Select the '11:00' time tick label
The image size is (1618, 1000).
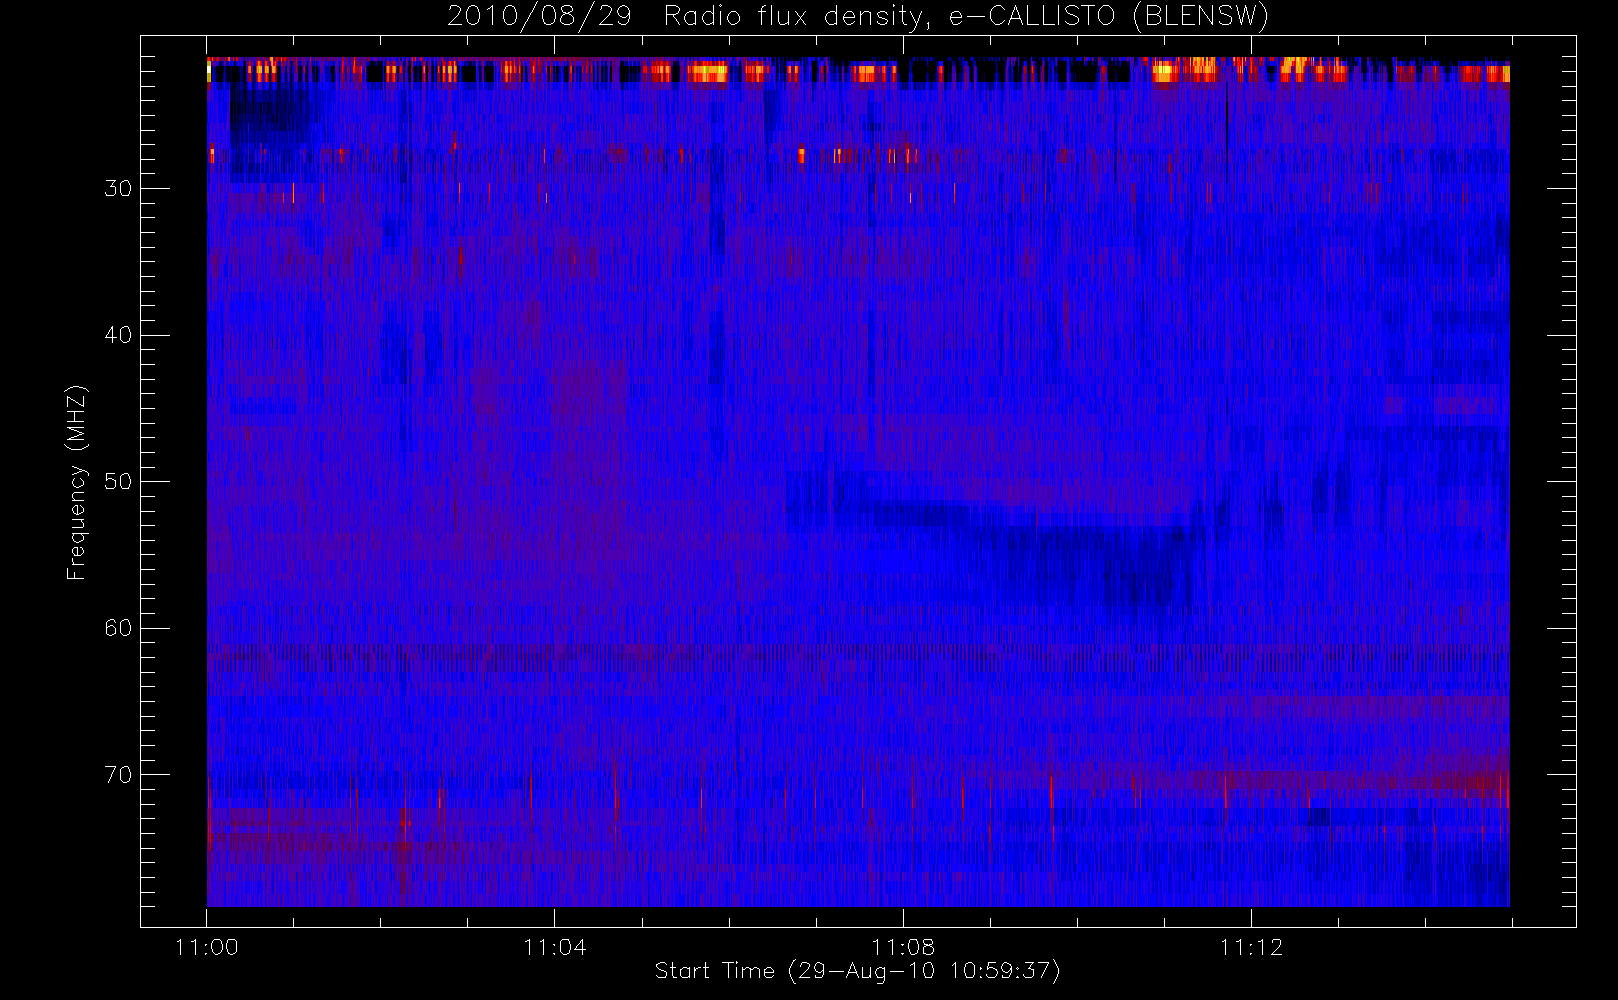(x=207, y=947)
